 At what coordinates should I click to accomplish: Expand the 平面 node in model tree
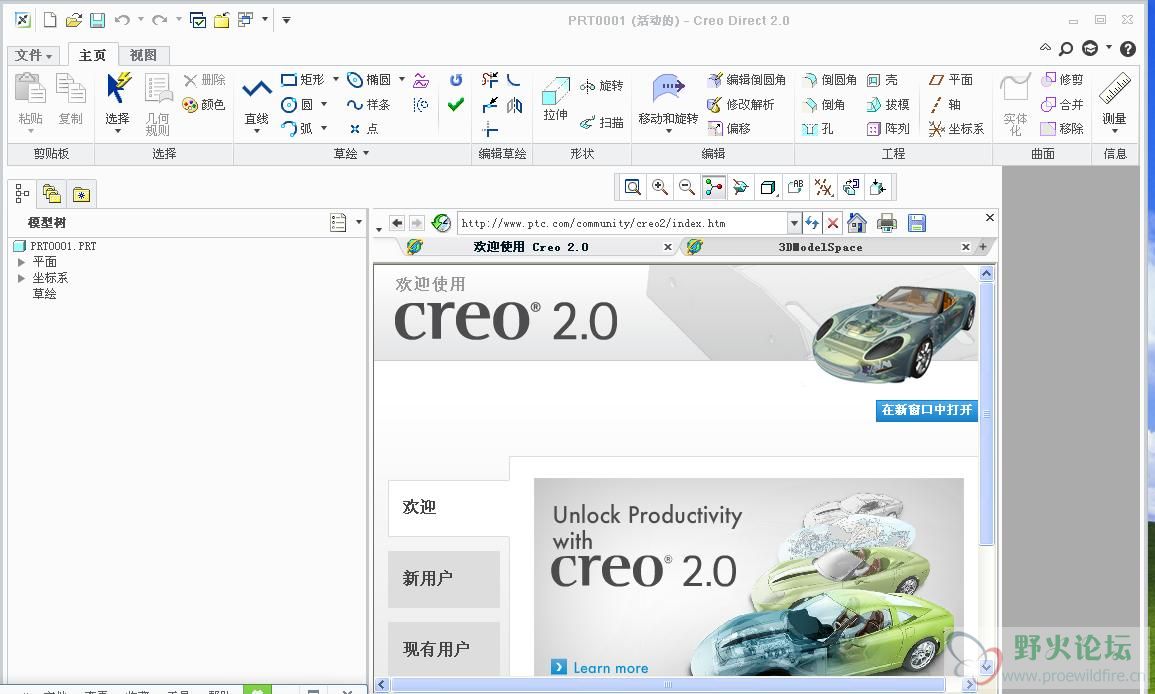pyautogui.click(x=21, y=262)
